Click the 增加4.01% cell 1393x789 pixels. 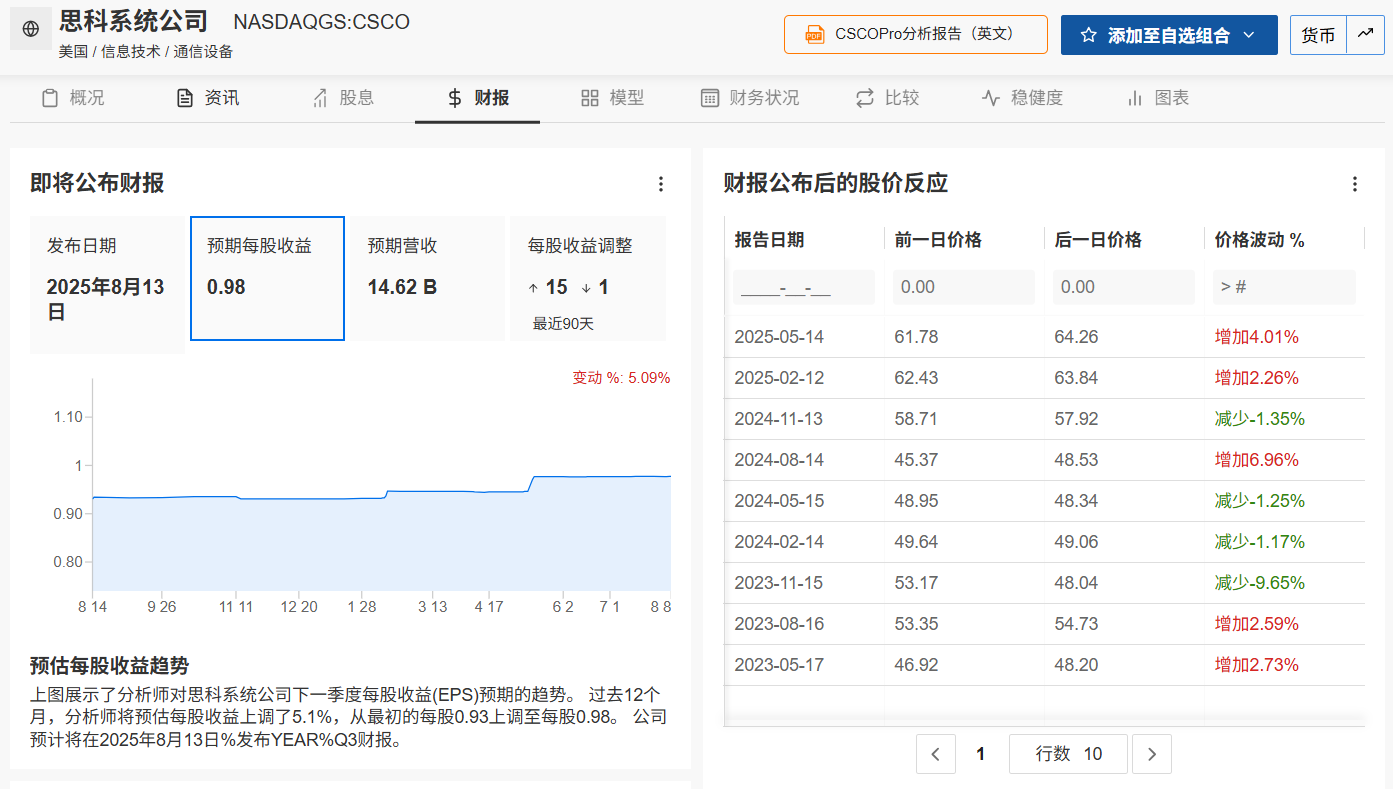pos(1257,337)
